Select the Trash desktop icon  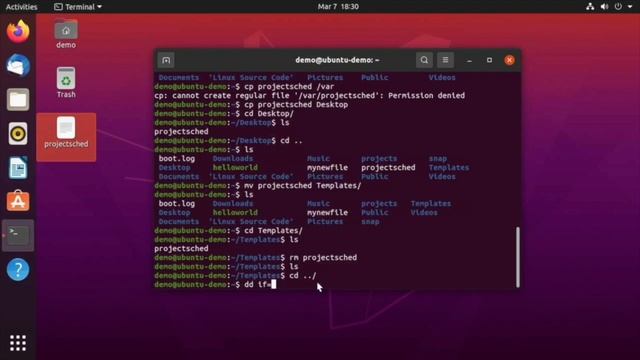click(x=66, y=83)
